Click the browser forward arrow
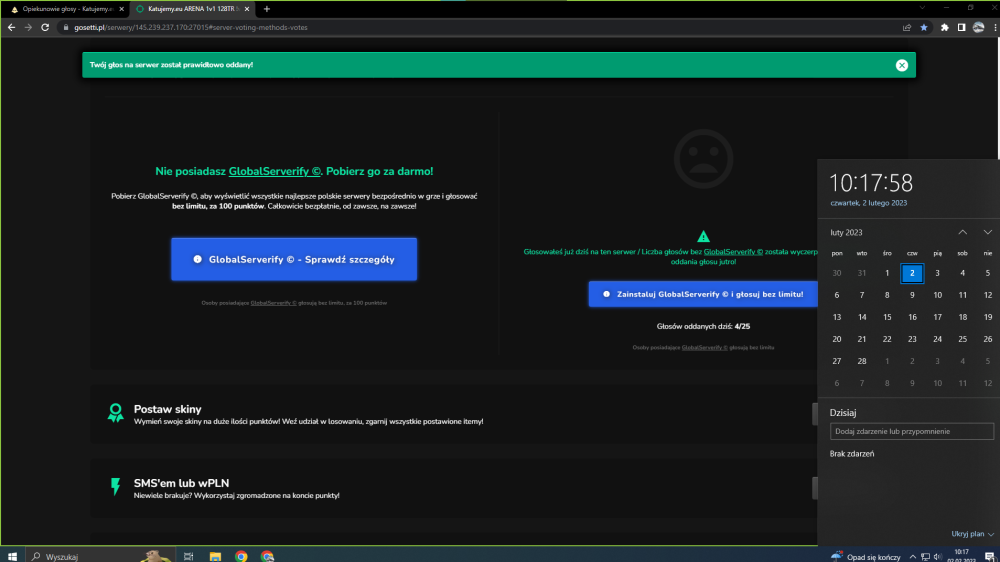The image size is (1000, 562). pyautogui.click(x=28, y=27)
